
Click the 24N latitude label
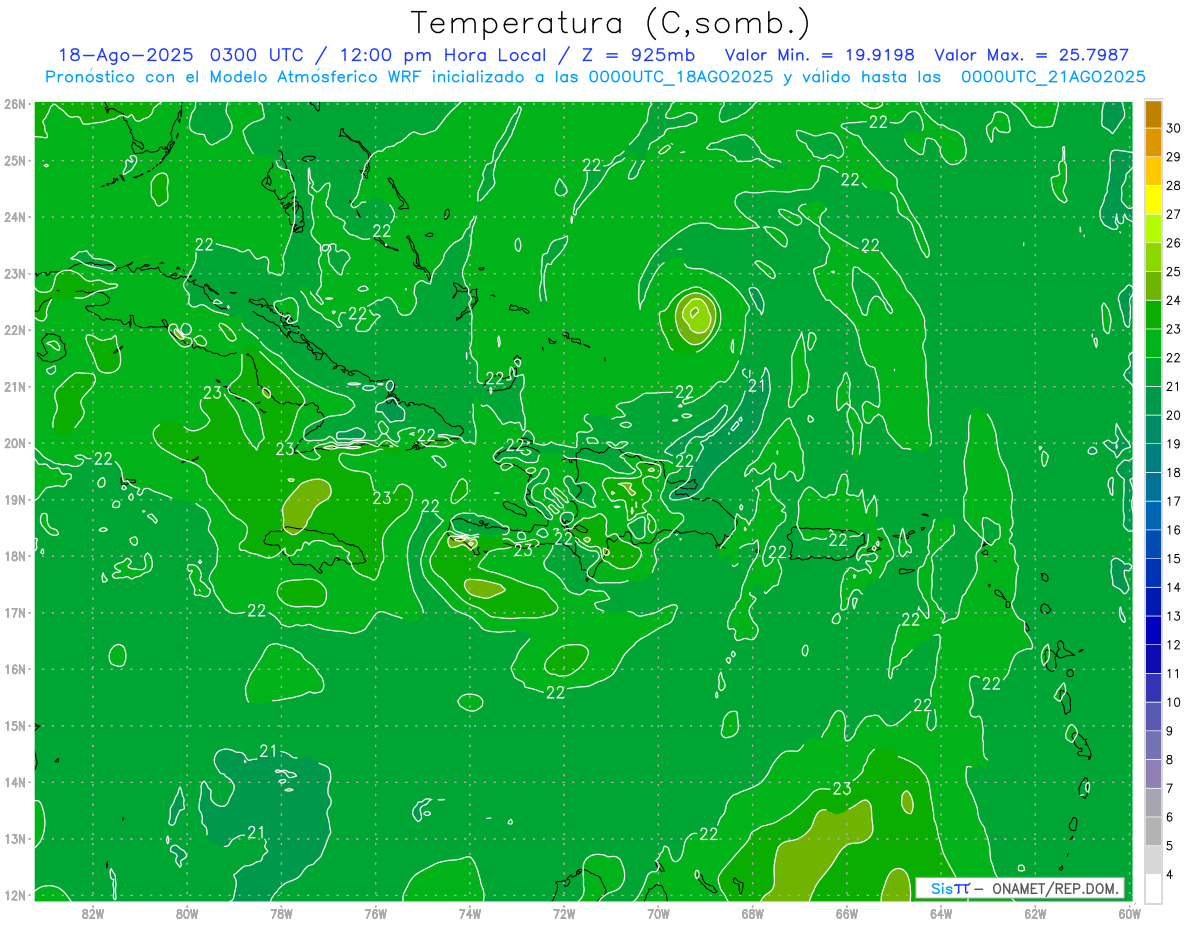tap(15, 217)
